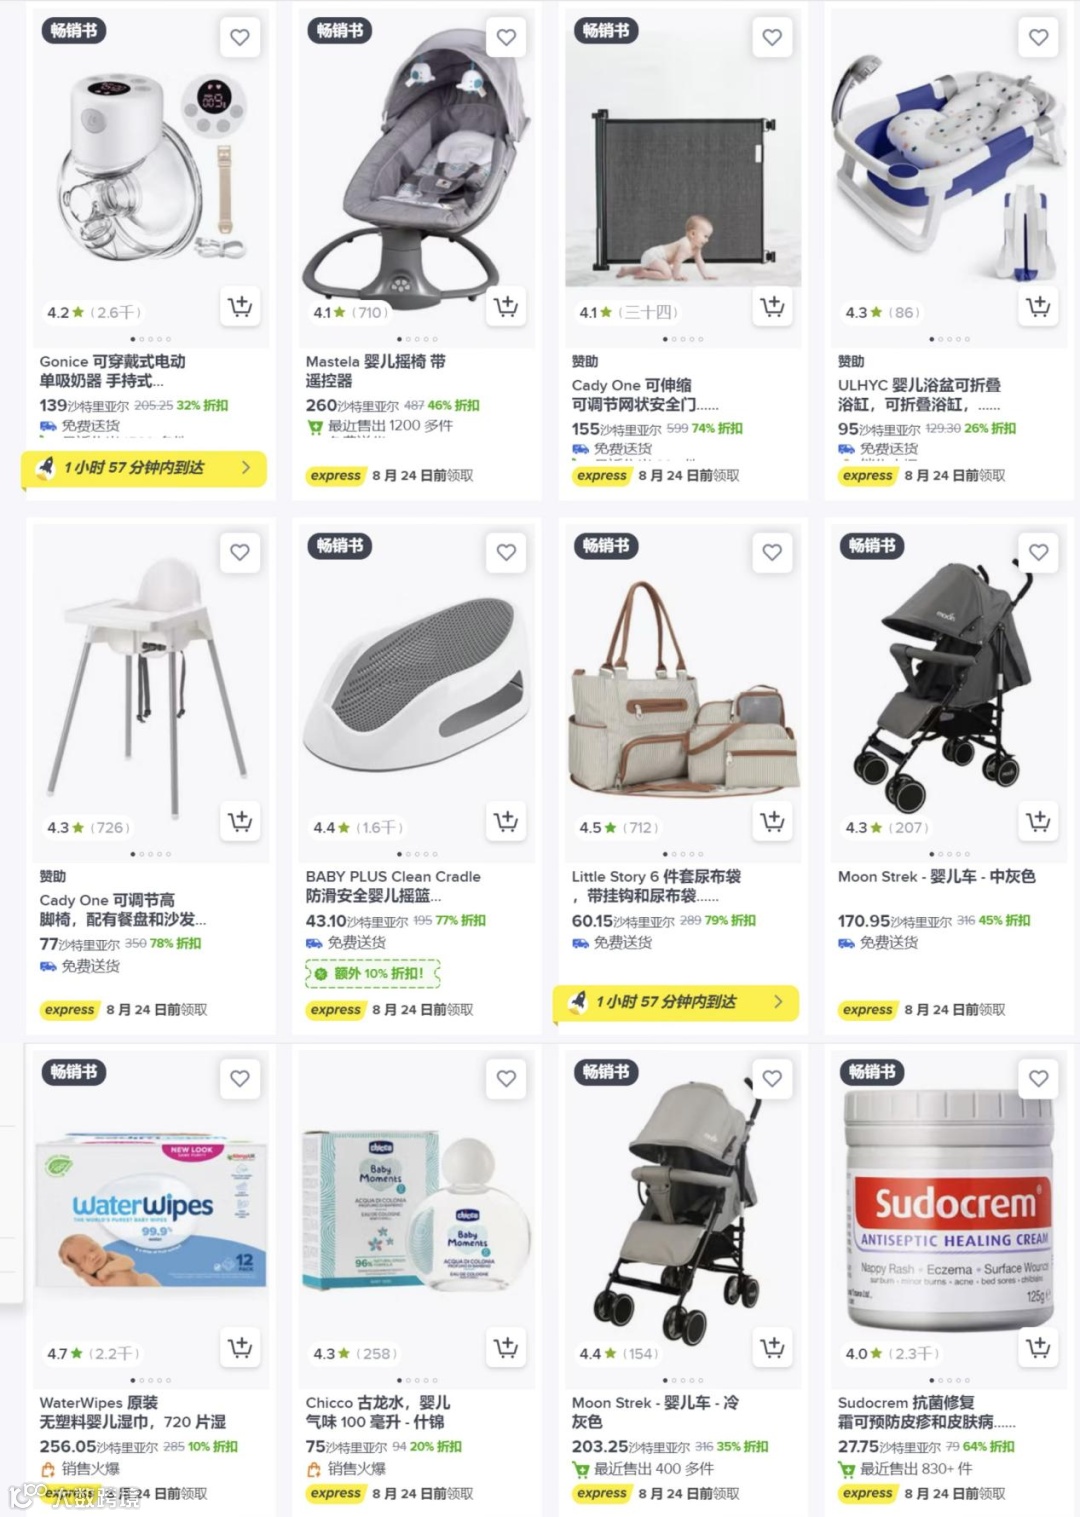Add Gonice breast pump to cart
This screenshot has width=1080, height=1517.
click(x=240, y=307)
